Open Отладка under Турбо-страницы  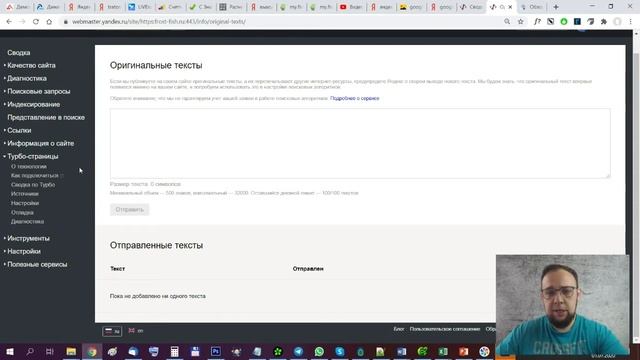[x=22, y=213]
